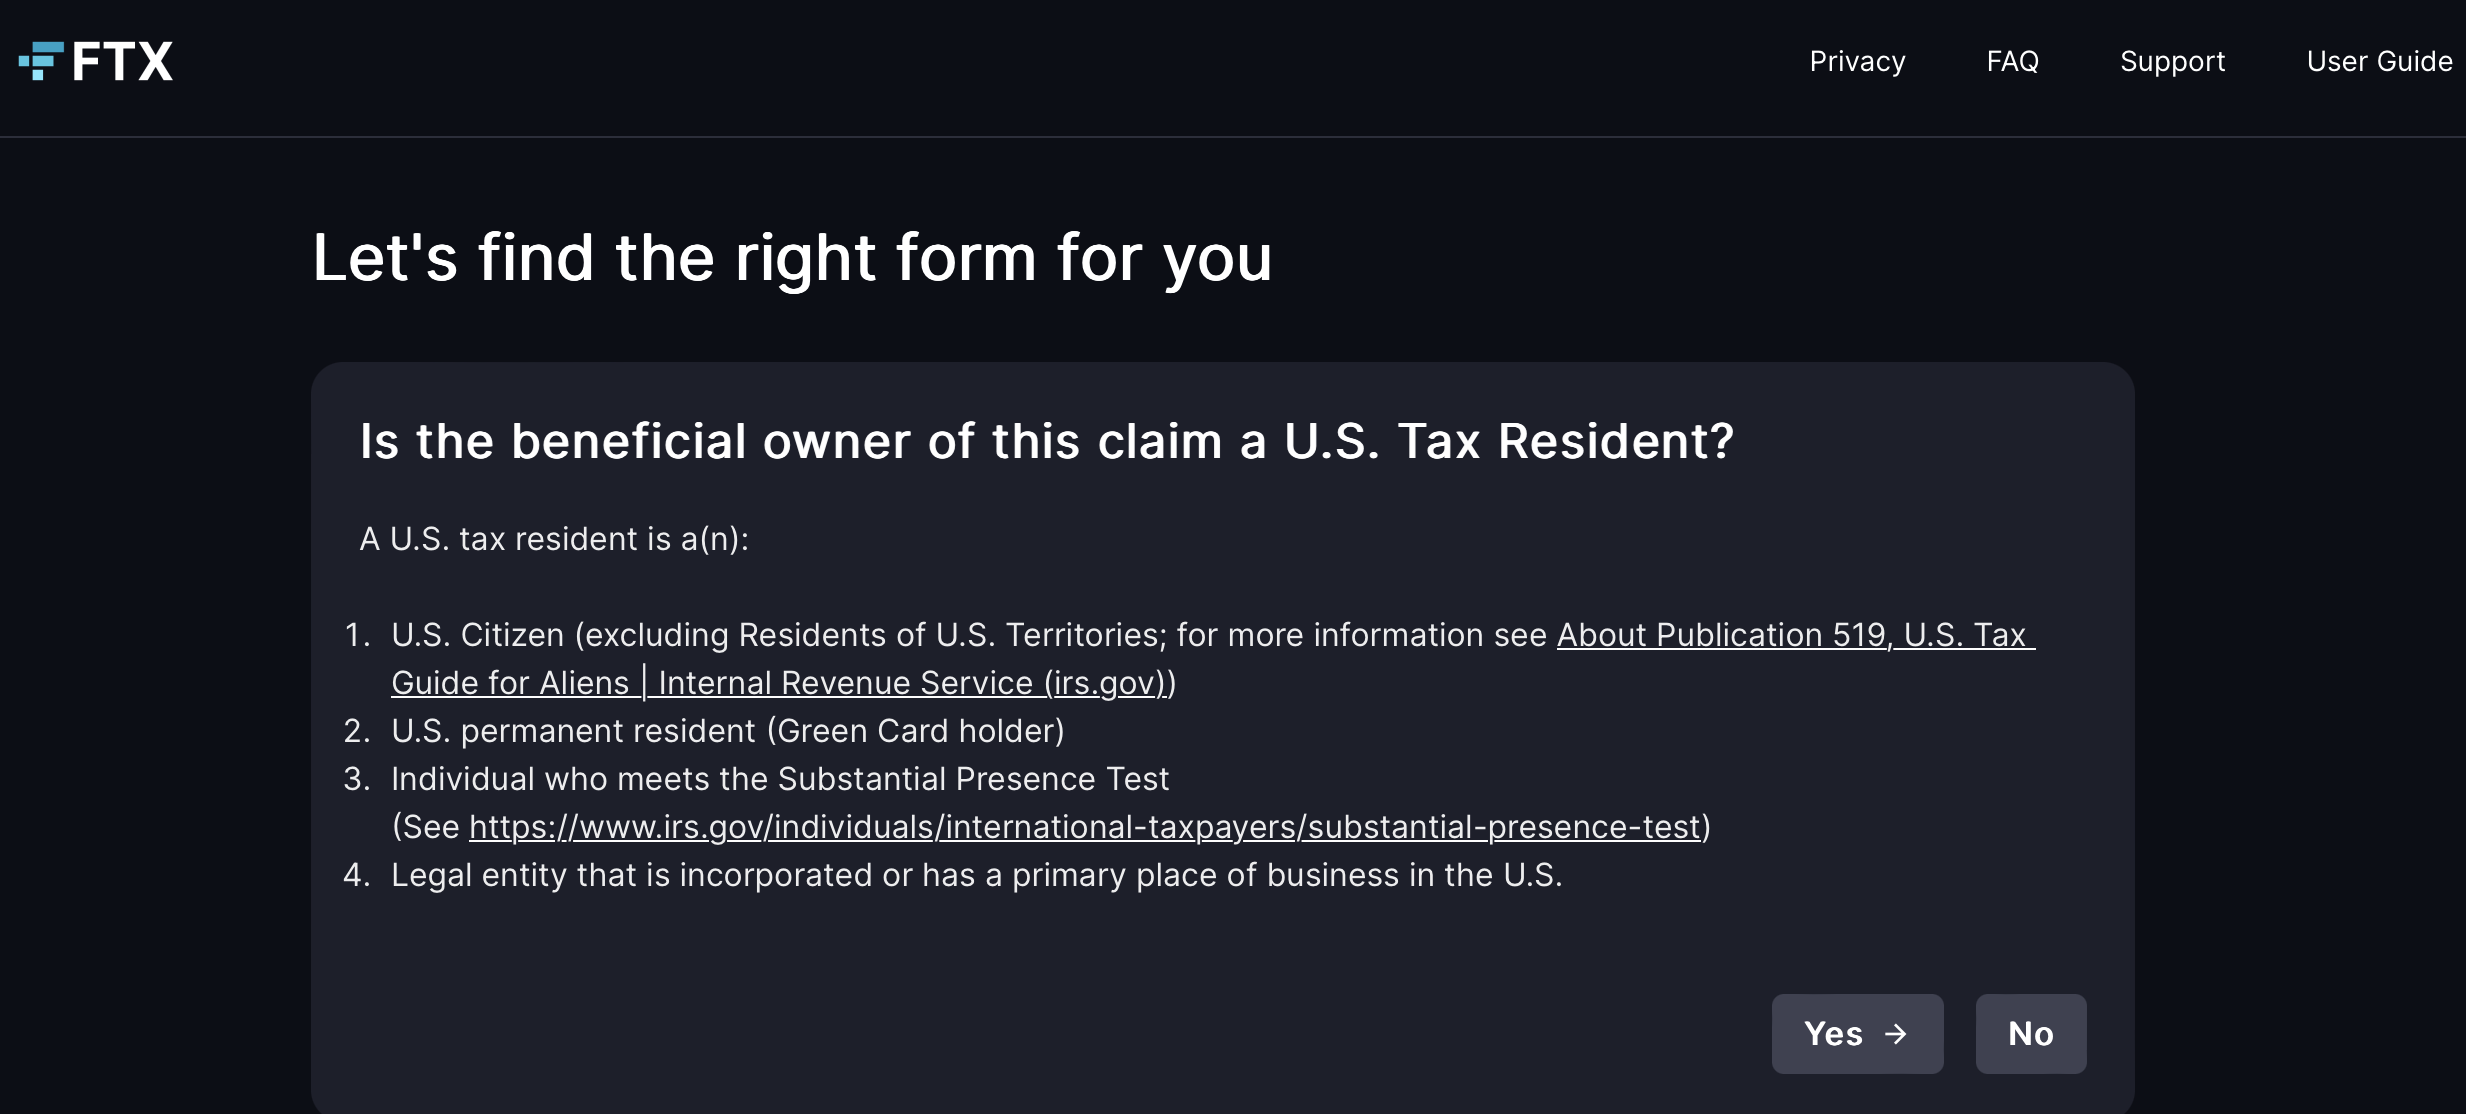Click the Legal entity list item
The height and width of the screenshot is (1114, 2466).
976,875
